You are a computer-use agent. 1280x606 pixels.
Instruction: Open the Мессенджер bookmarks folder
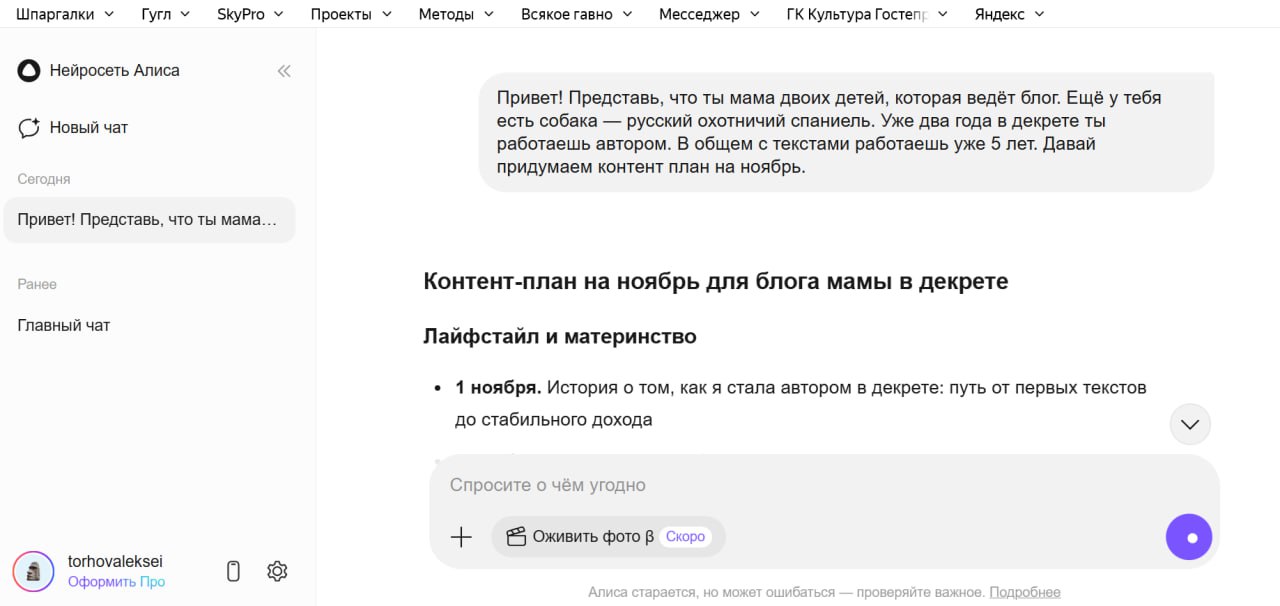tap(709, 14)
